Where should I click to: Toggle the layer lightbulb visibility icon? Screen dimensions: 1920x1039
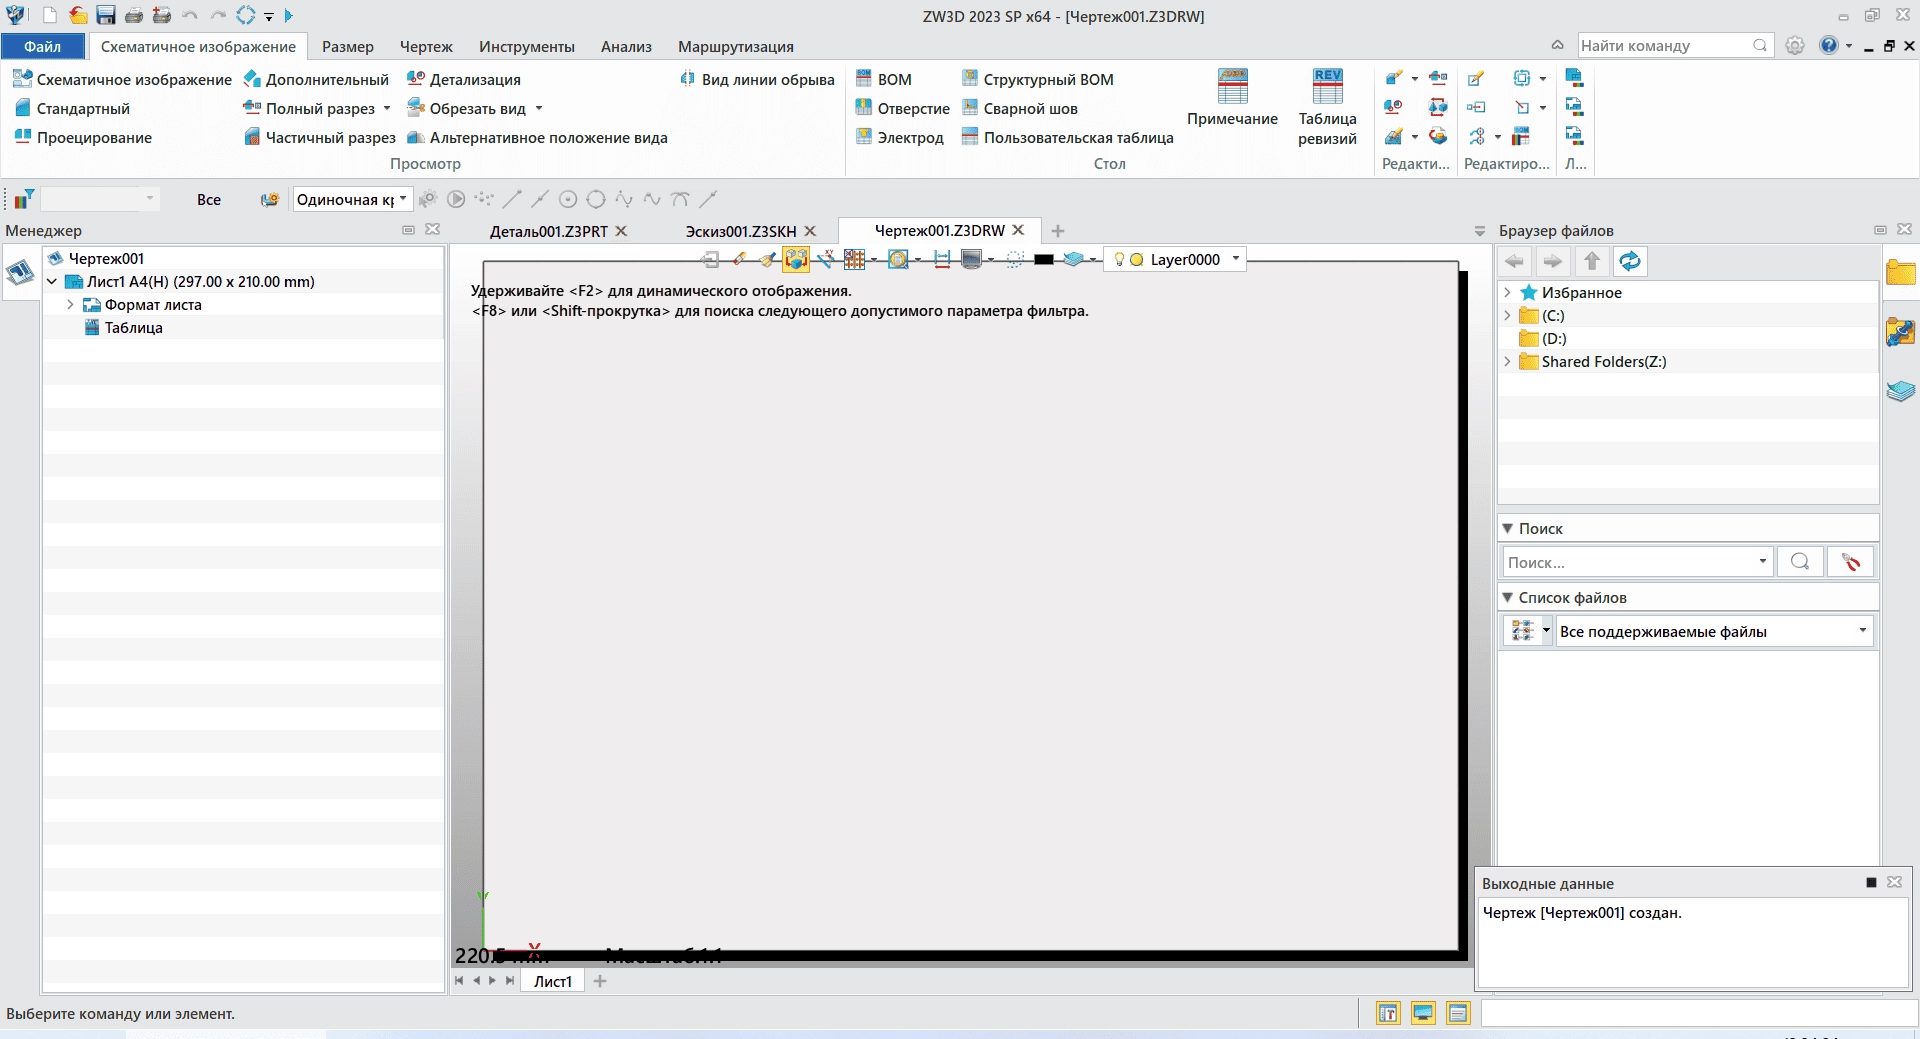[x=1119, y=259]
